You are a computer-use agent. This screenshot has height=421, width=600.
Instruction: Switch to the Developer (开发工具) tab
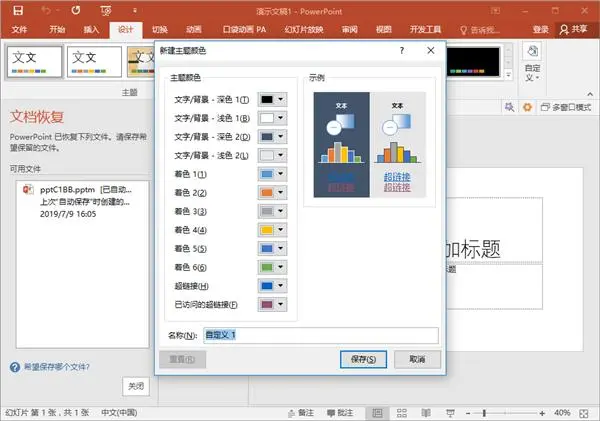(426, 29)
